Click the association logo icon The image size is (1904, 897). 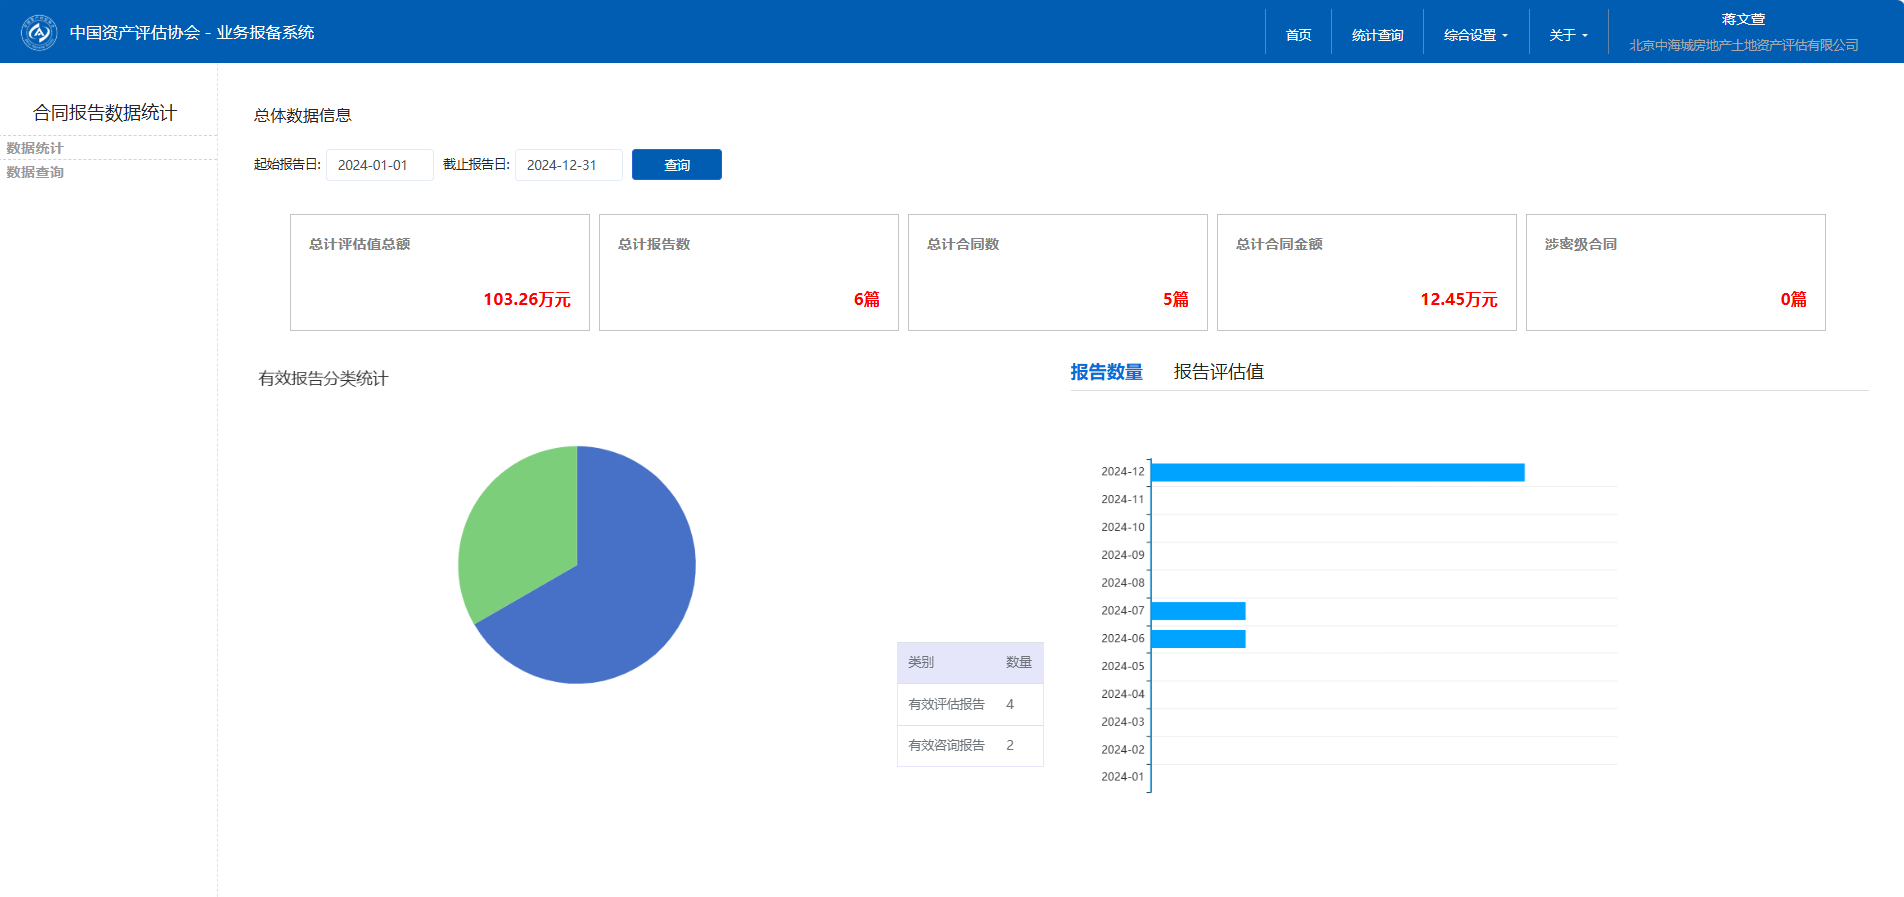[x=39, y=32]
